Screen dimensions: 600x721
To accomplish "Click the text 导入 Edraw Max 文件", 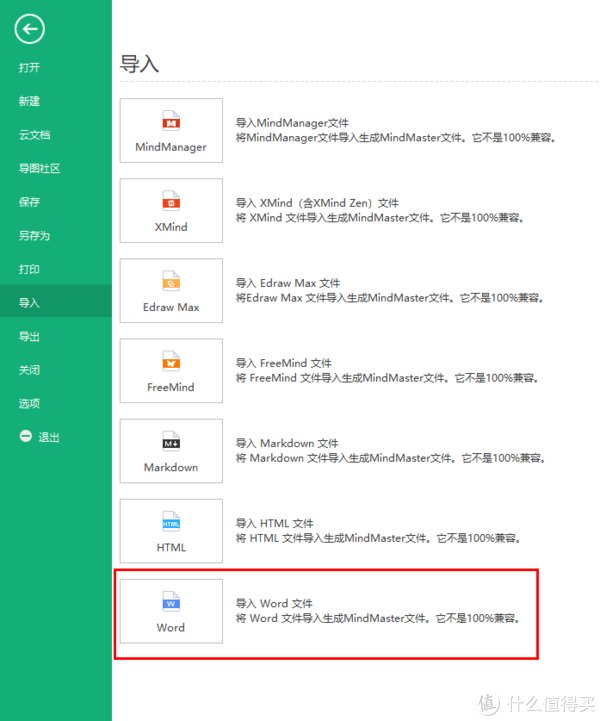I will 288,283.
